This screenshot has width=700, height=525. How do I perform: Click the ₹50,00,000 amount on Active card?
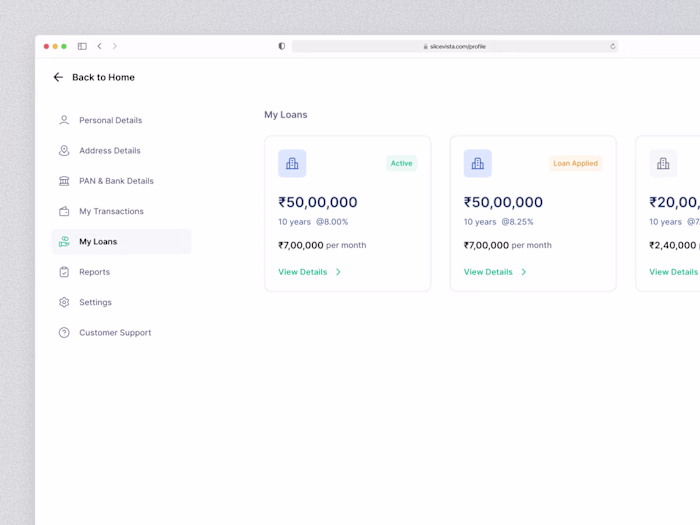[318, 202]
